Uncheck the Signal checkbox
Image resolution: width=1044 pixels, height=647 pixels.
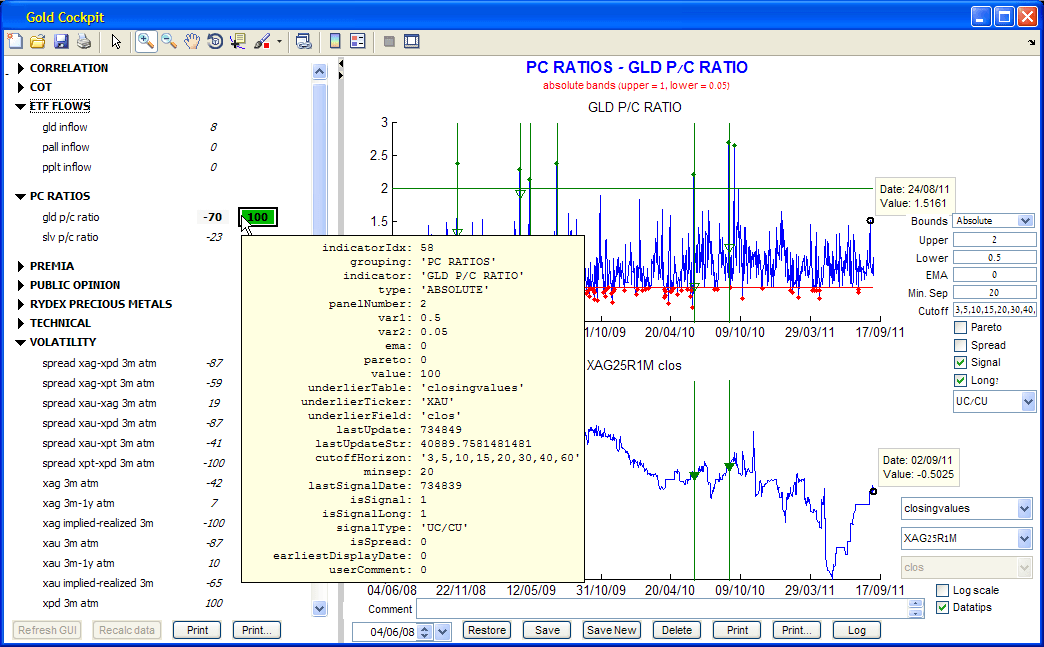click(960, 362)
